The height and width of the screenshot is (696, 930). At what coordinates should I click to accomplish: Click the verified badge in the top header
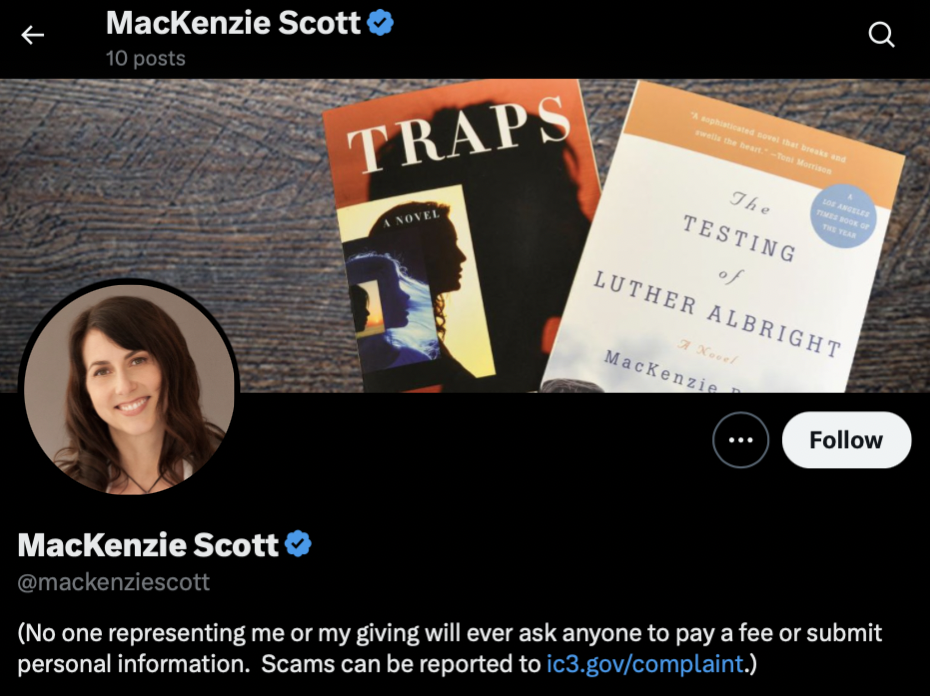(380, 23)
